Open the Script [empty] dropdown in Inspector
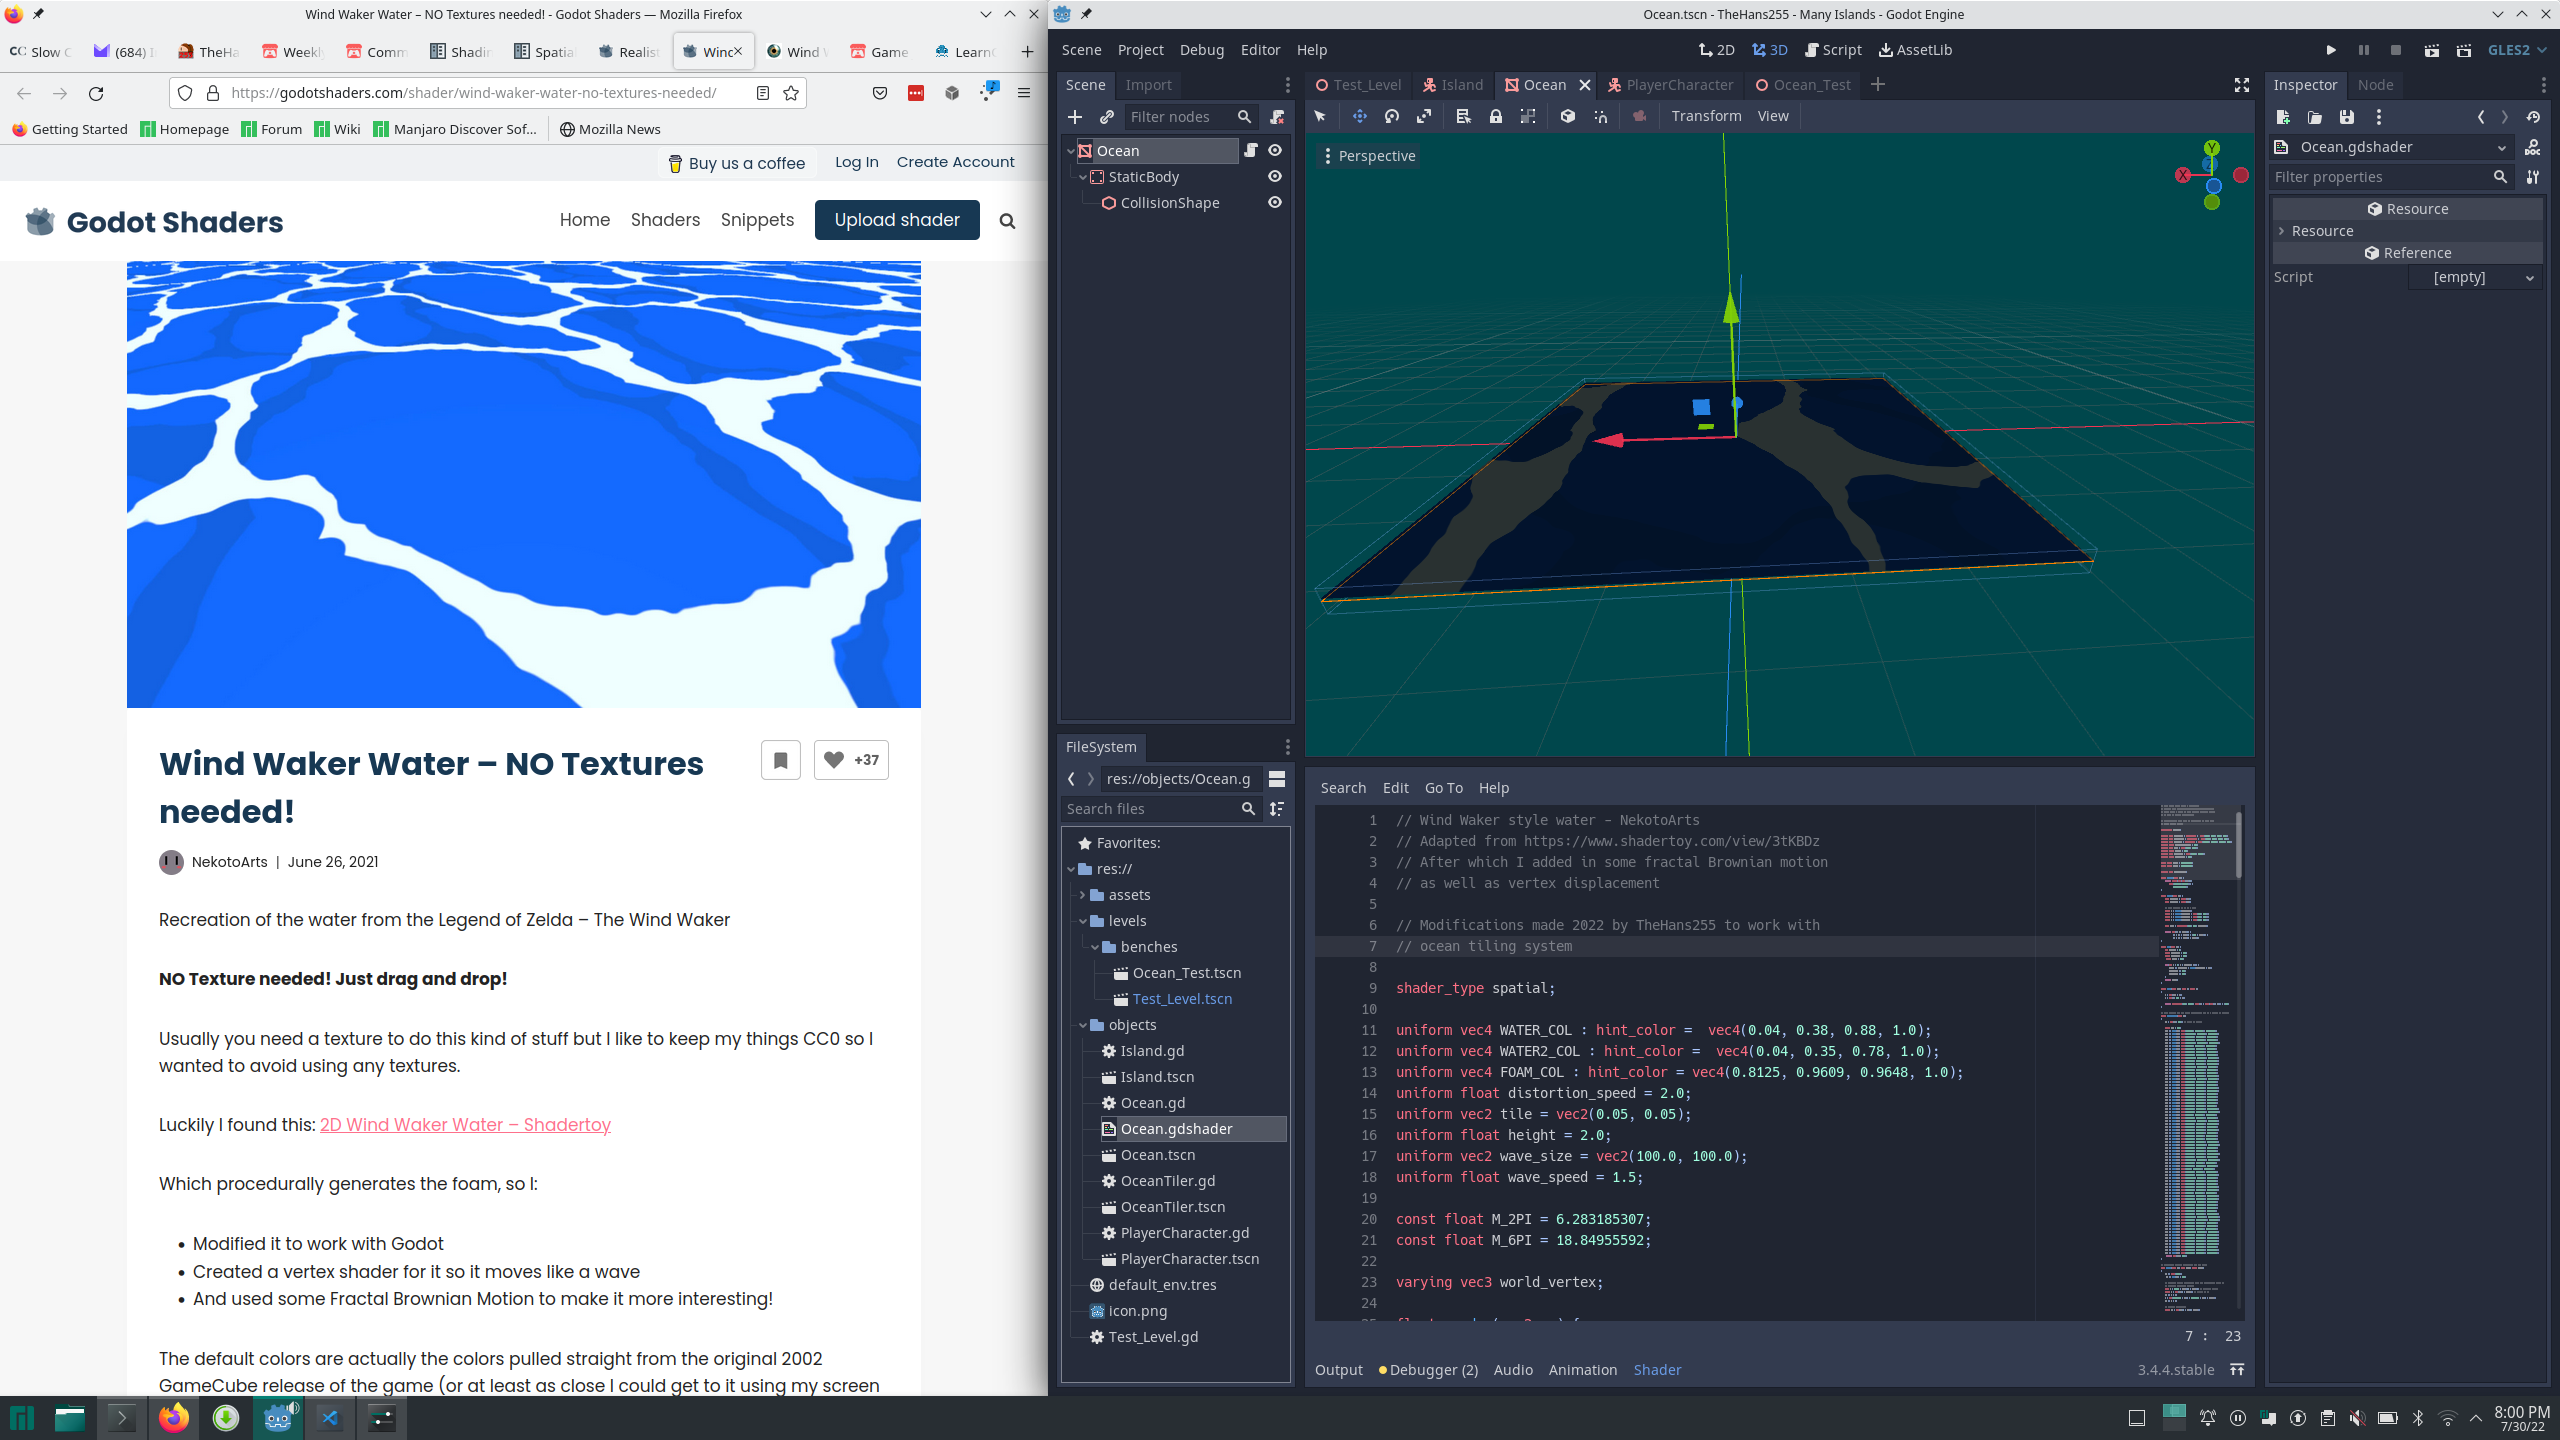Image resolution: width=2560 pixels, height=1440 pixels. pyautogui.click(x=2473, y=277)
